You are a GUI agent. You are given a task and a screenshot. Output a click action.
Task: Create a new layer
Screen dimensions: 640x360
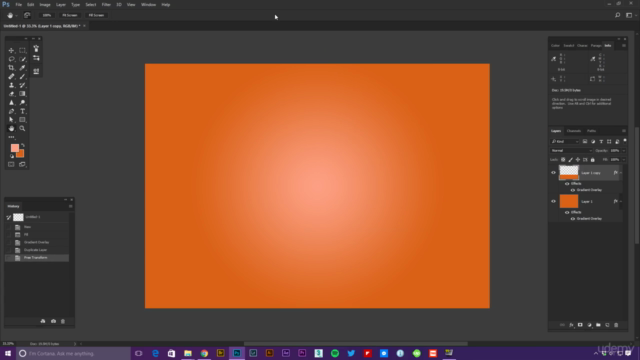[607, 325]
